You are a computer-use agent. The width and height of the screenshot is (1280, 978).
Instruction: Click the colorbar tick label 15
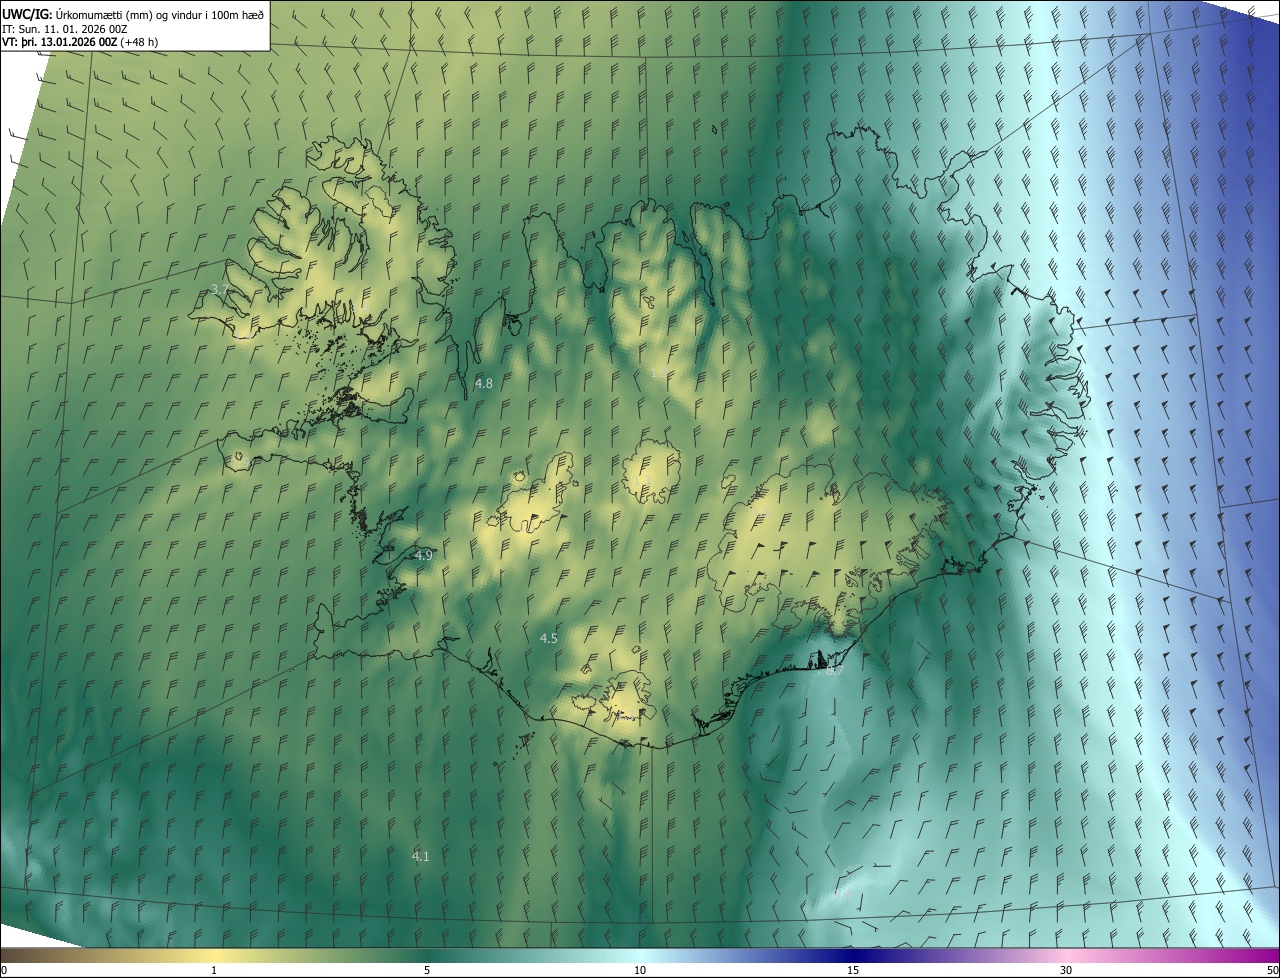(853, 970)
